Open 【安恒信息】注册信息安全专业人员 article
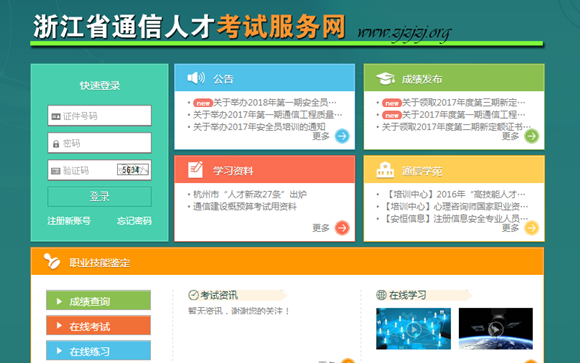The width and height of the screenshot is (580, 363). pos(455,219)
